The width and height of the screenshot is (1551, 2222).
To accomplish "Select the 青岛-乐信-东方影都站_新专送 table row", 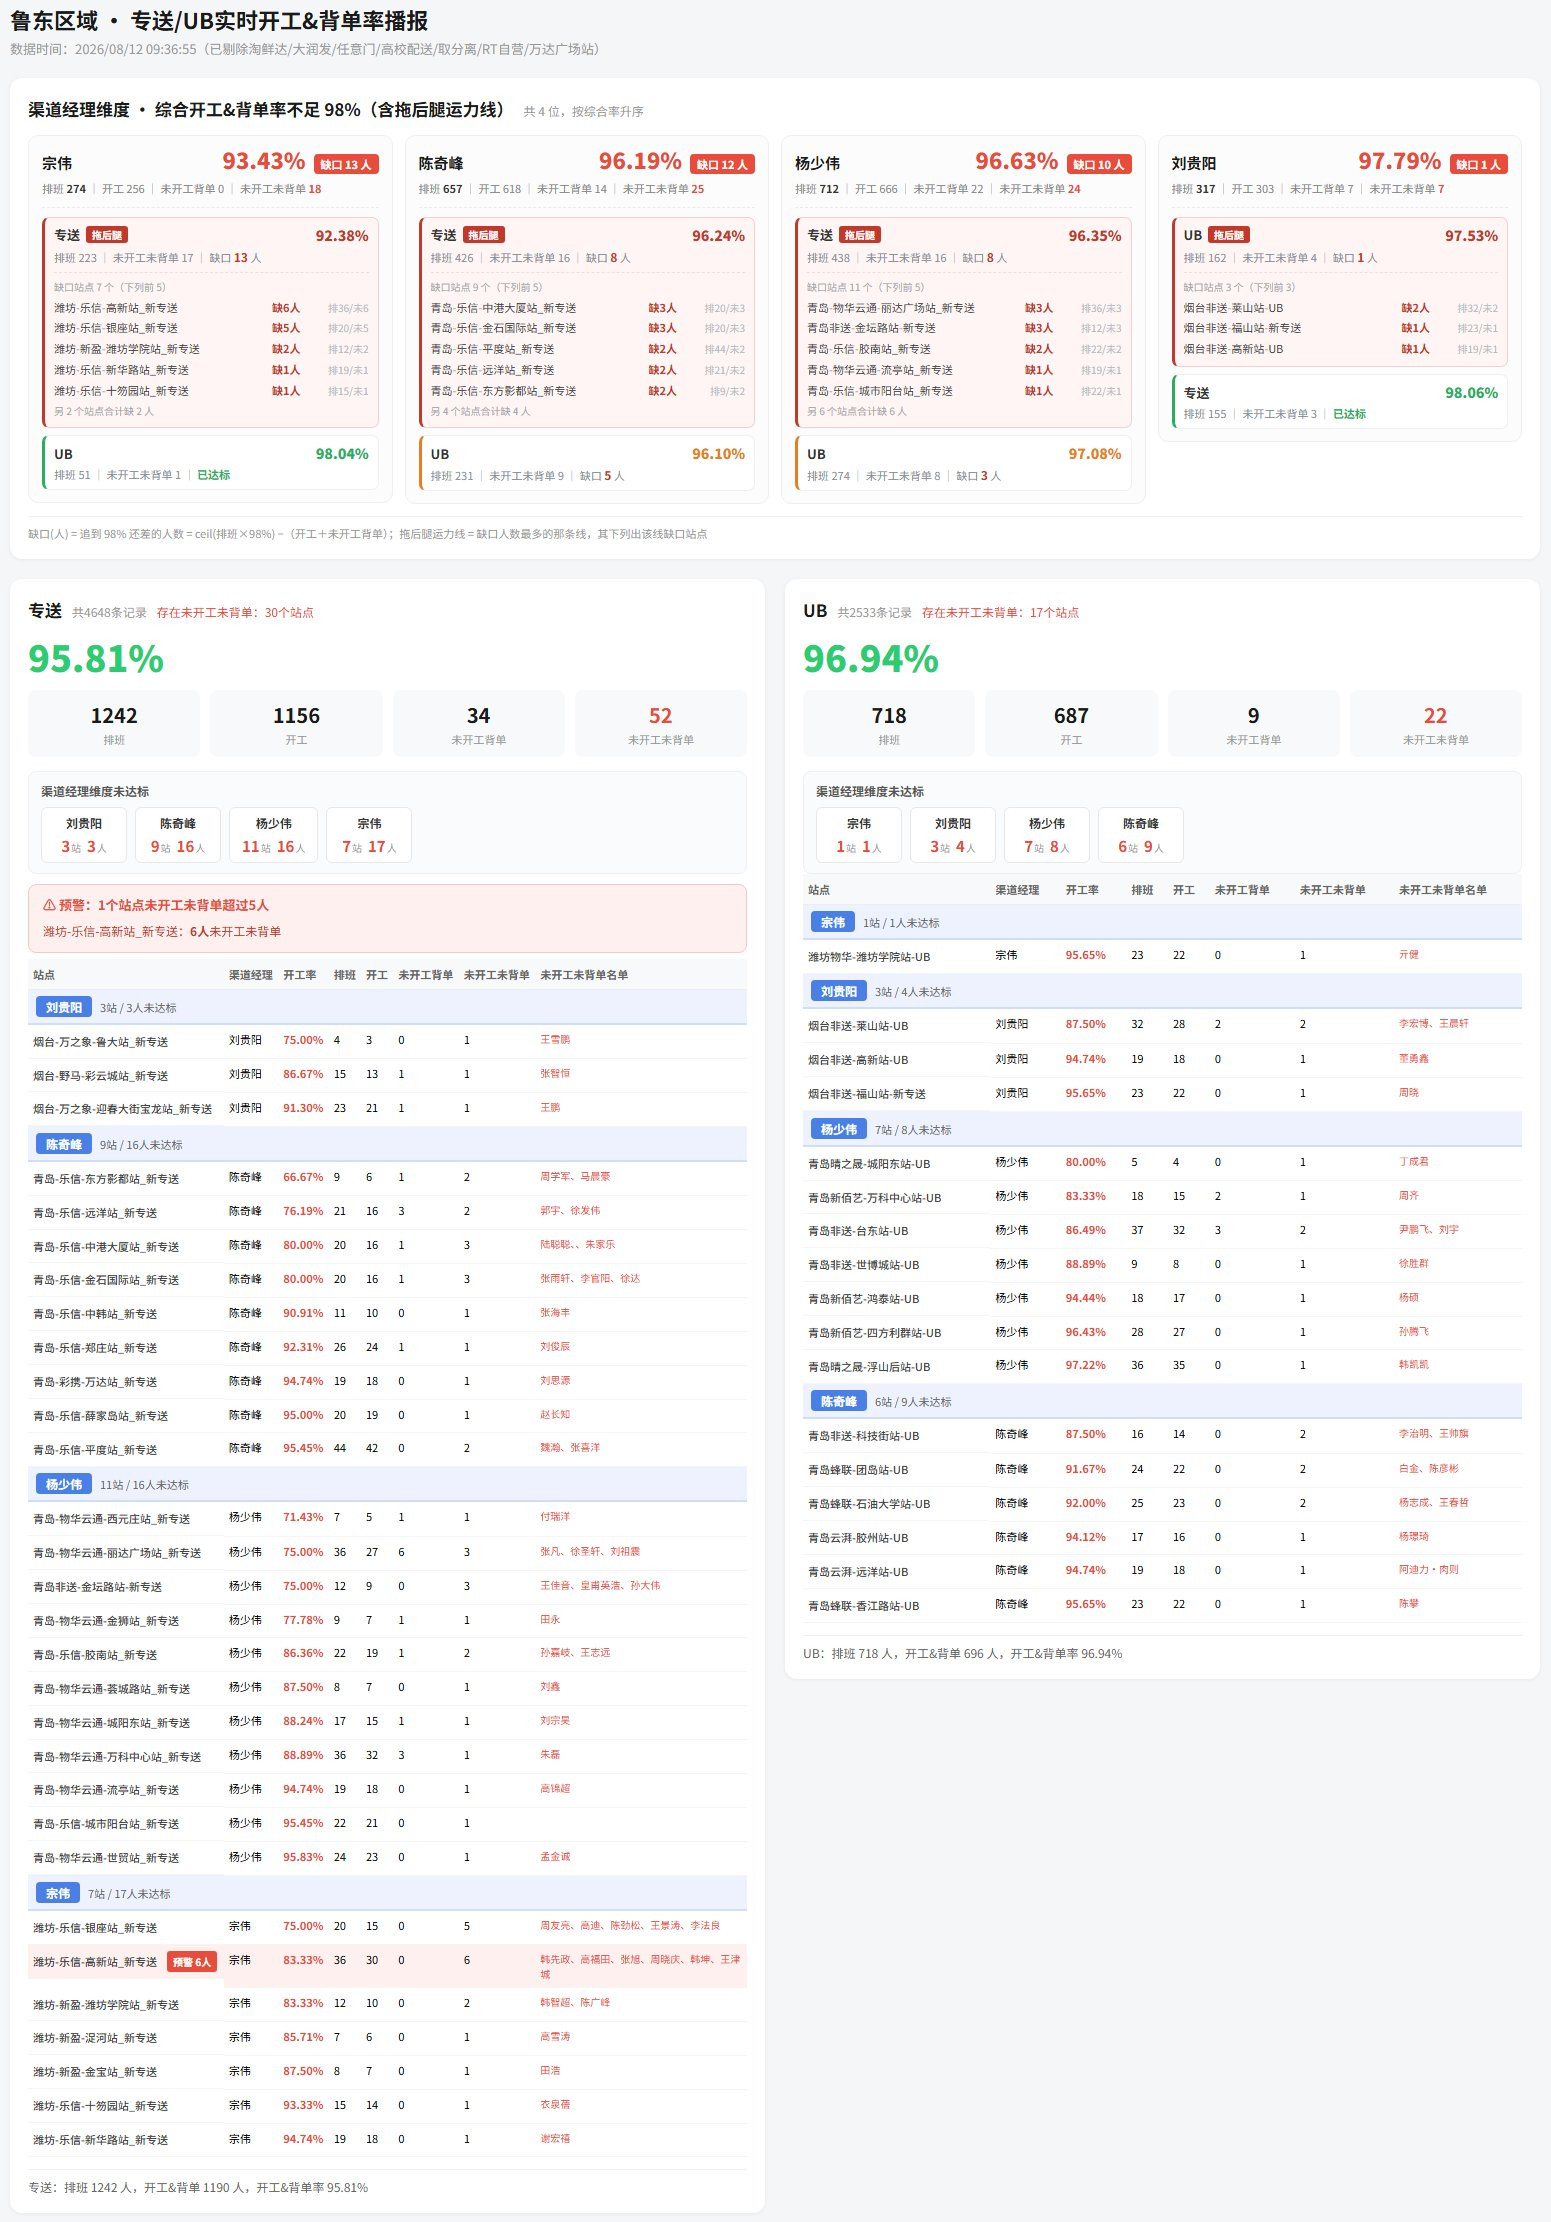I will [x=388, y=1178].
